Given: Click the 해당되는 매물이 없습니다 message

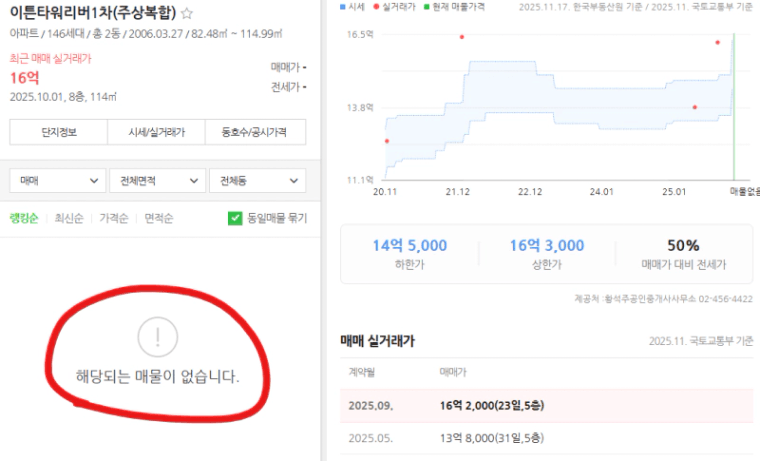Looking at the screenshot, I should click(158, 376).
